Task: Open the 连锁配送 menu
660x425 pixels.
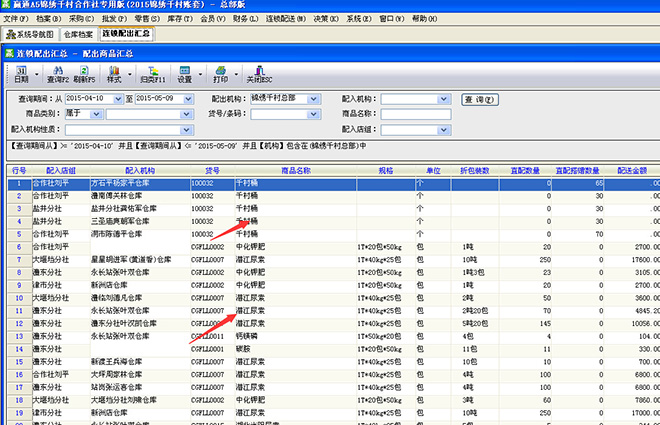Action: coord(286,19)
